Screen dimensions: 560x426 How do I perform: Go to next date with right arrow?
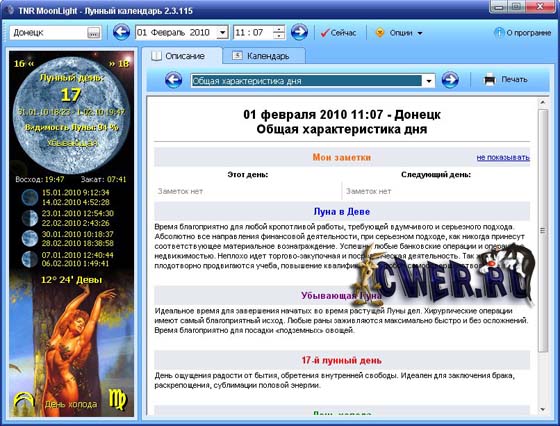pyautogui.click(x=299, y=32)
